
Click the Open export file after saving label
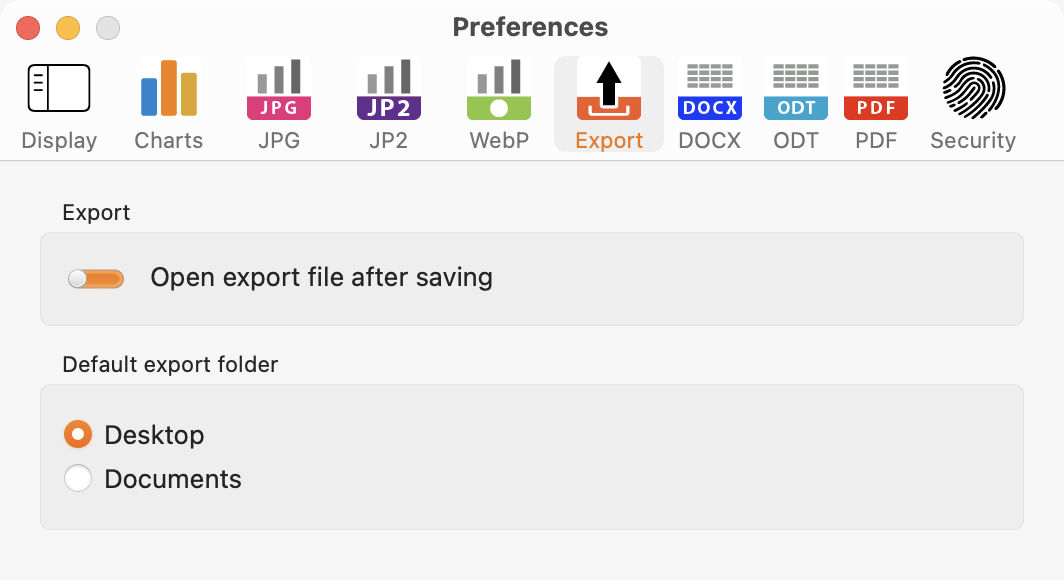point(321,277)
